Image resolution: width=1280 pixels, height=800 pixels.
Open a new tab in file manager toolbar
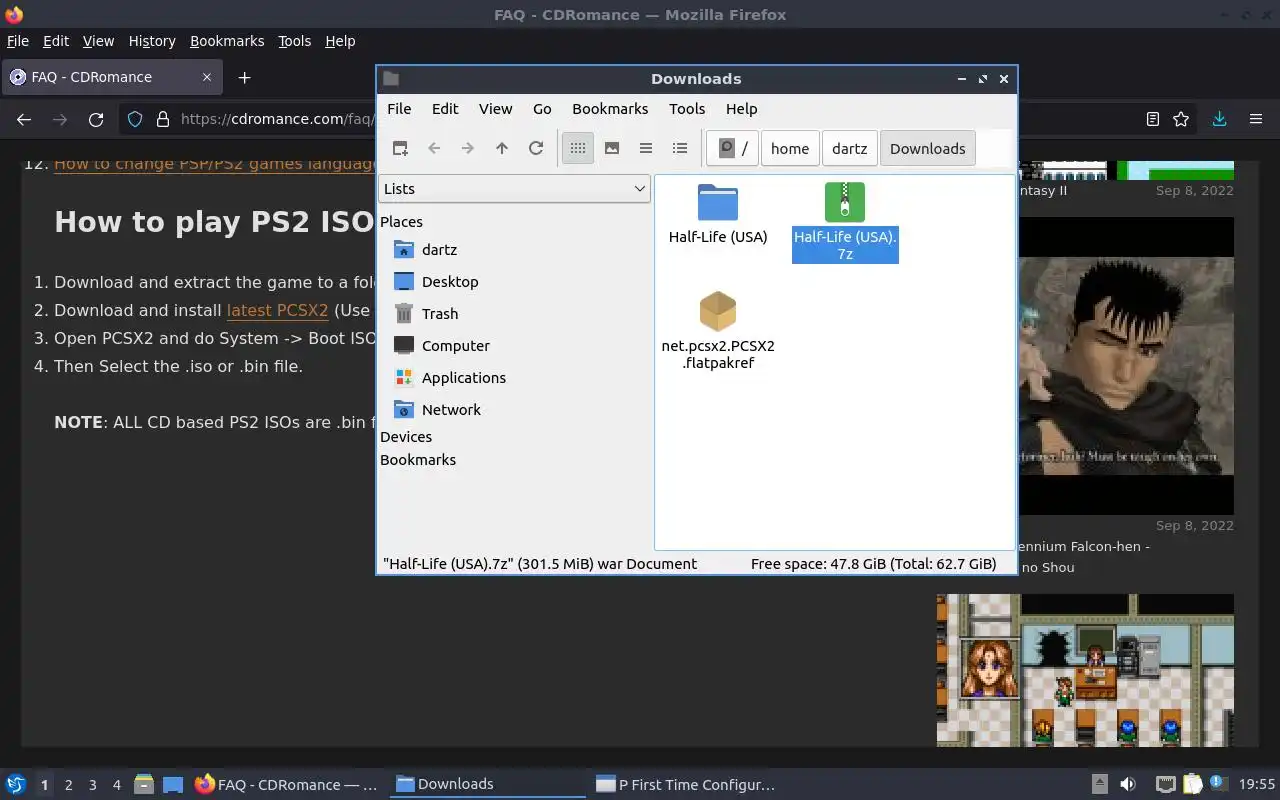(400, 148)
